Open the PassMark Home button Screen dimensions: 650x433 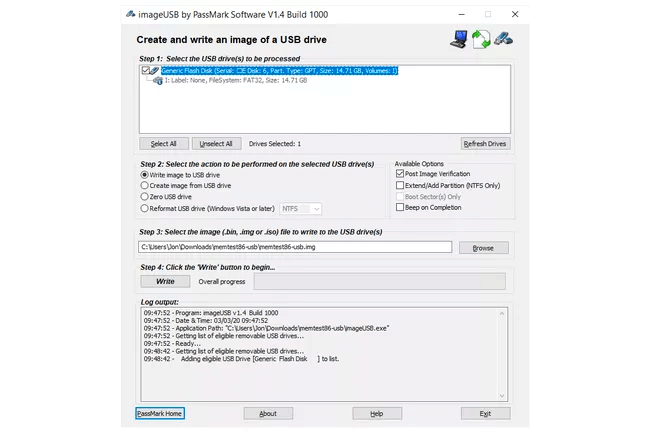160,414
